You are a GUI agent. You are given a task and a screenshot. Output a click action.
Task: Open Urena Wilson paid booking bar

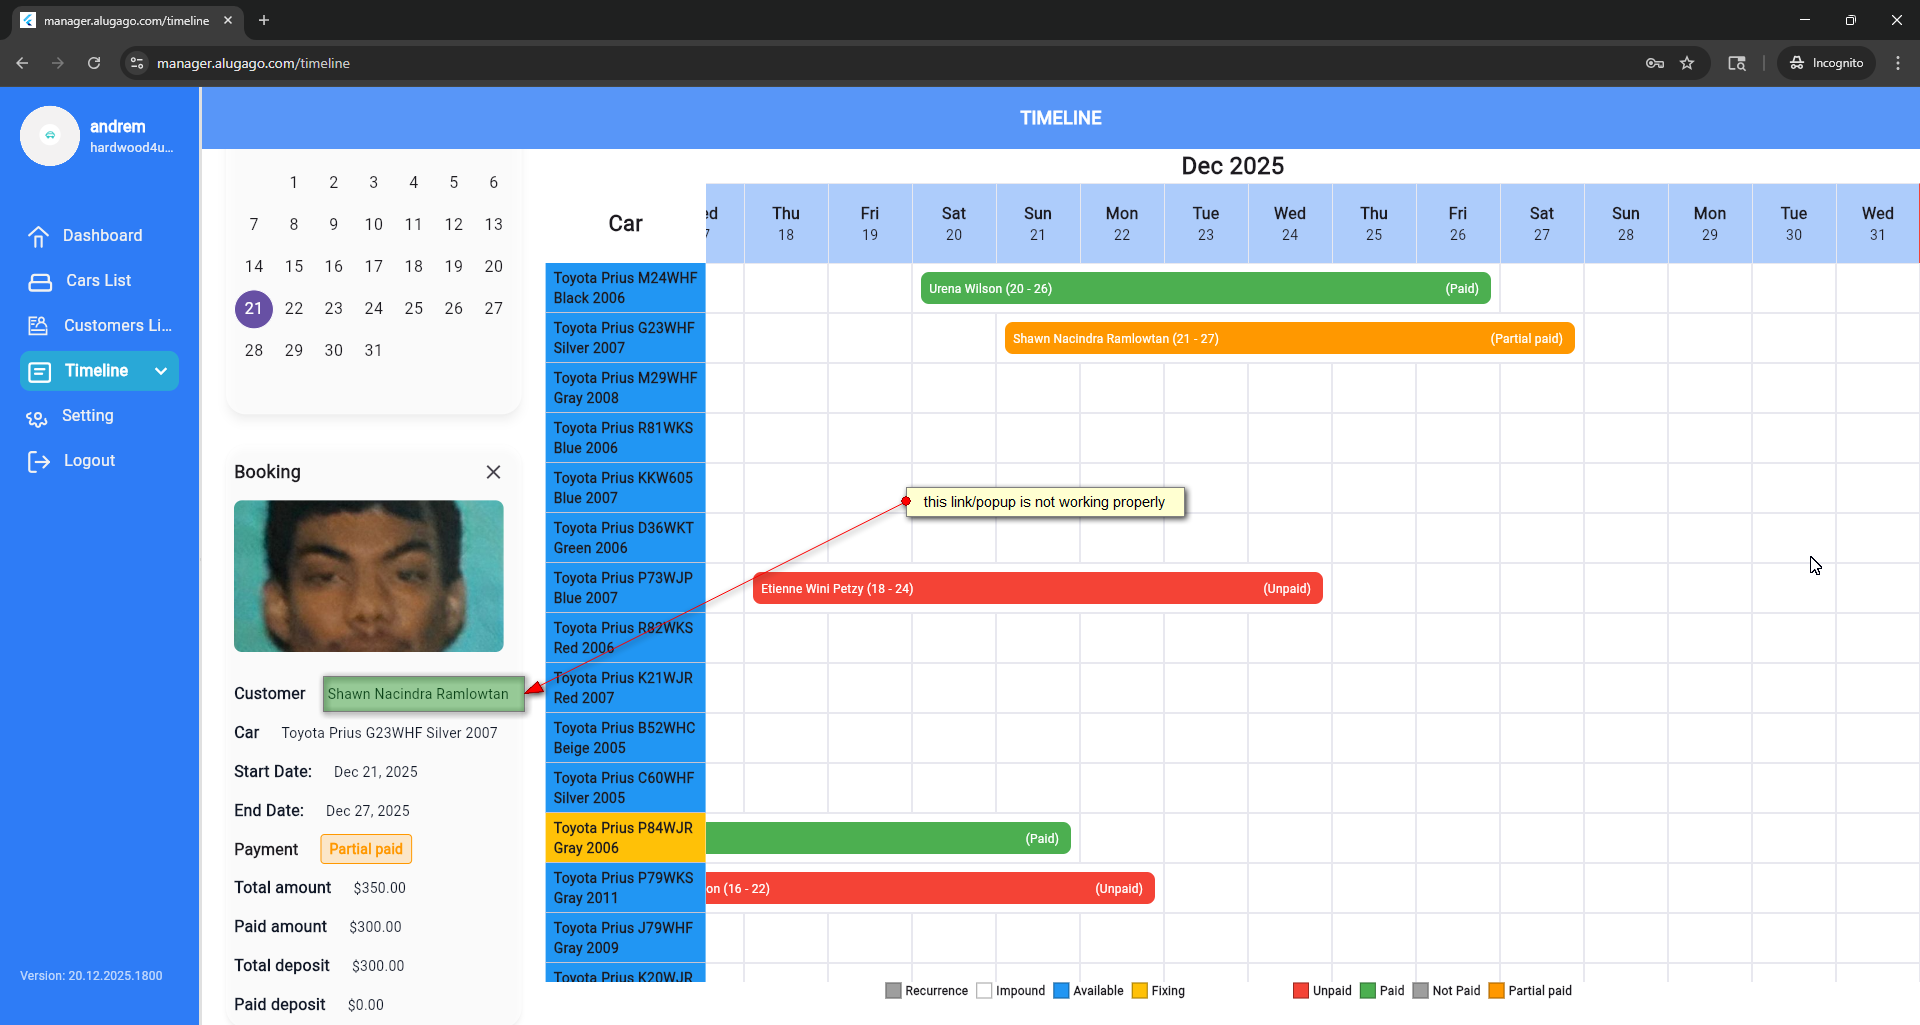point(1204,289)
